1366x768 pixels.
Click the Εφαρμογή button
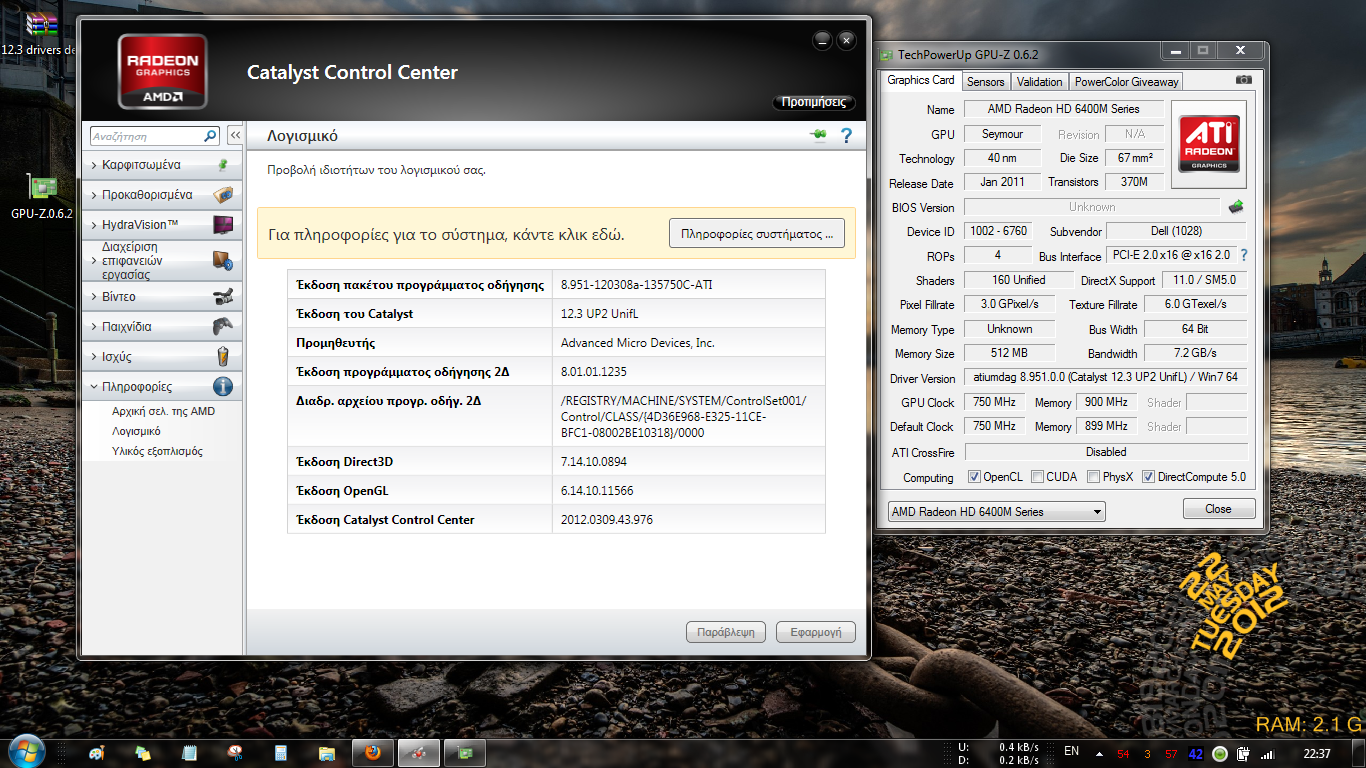tap(816, 632)
